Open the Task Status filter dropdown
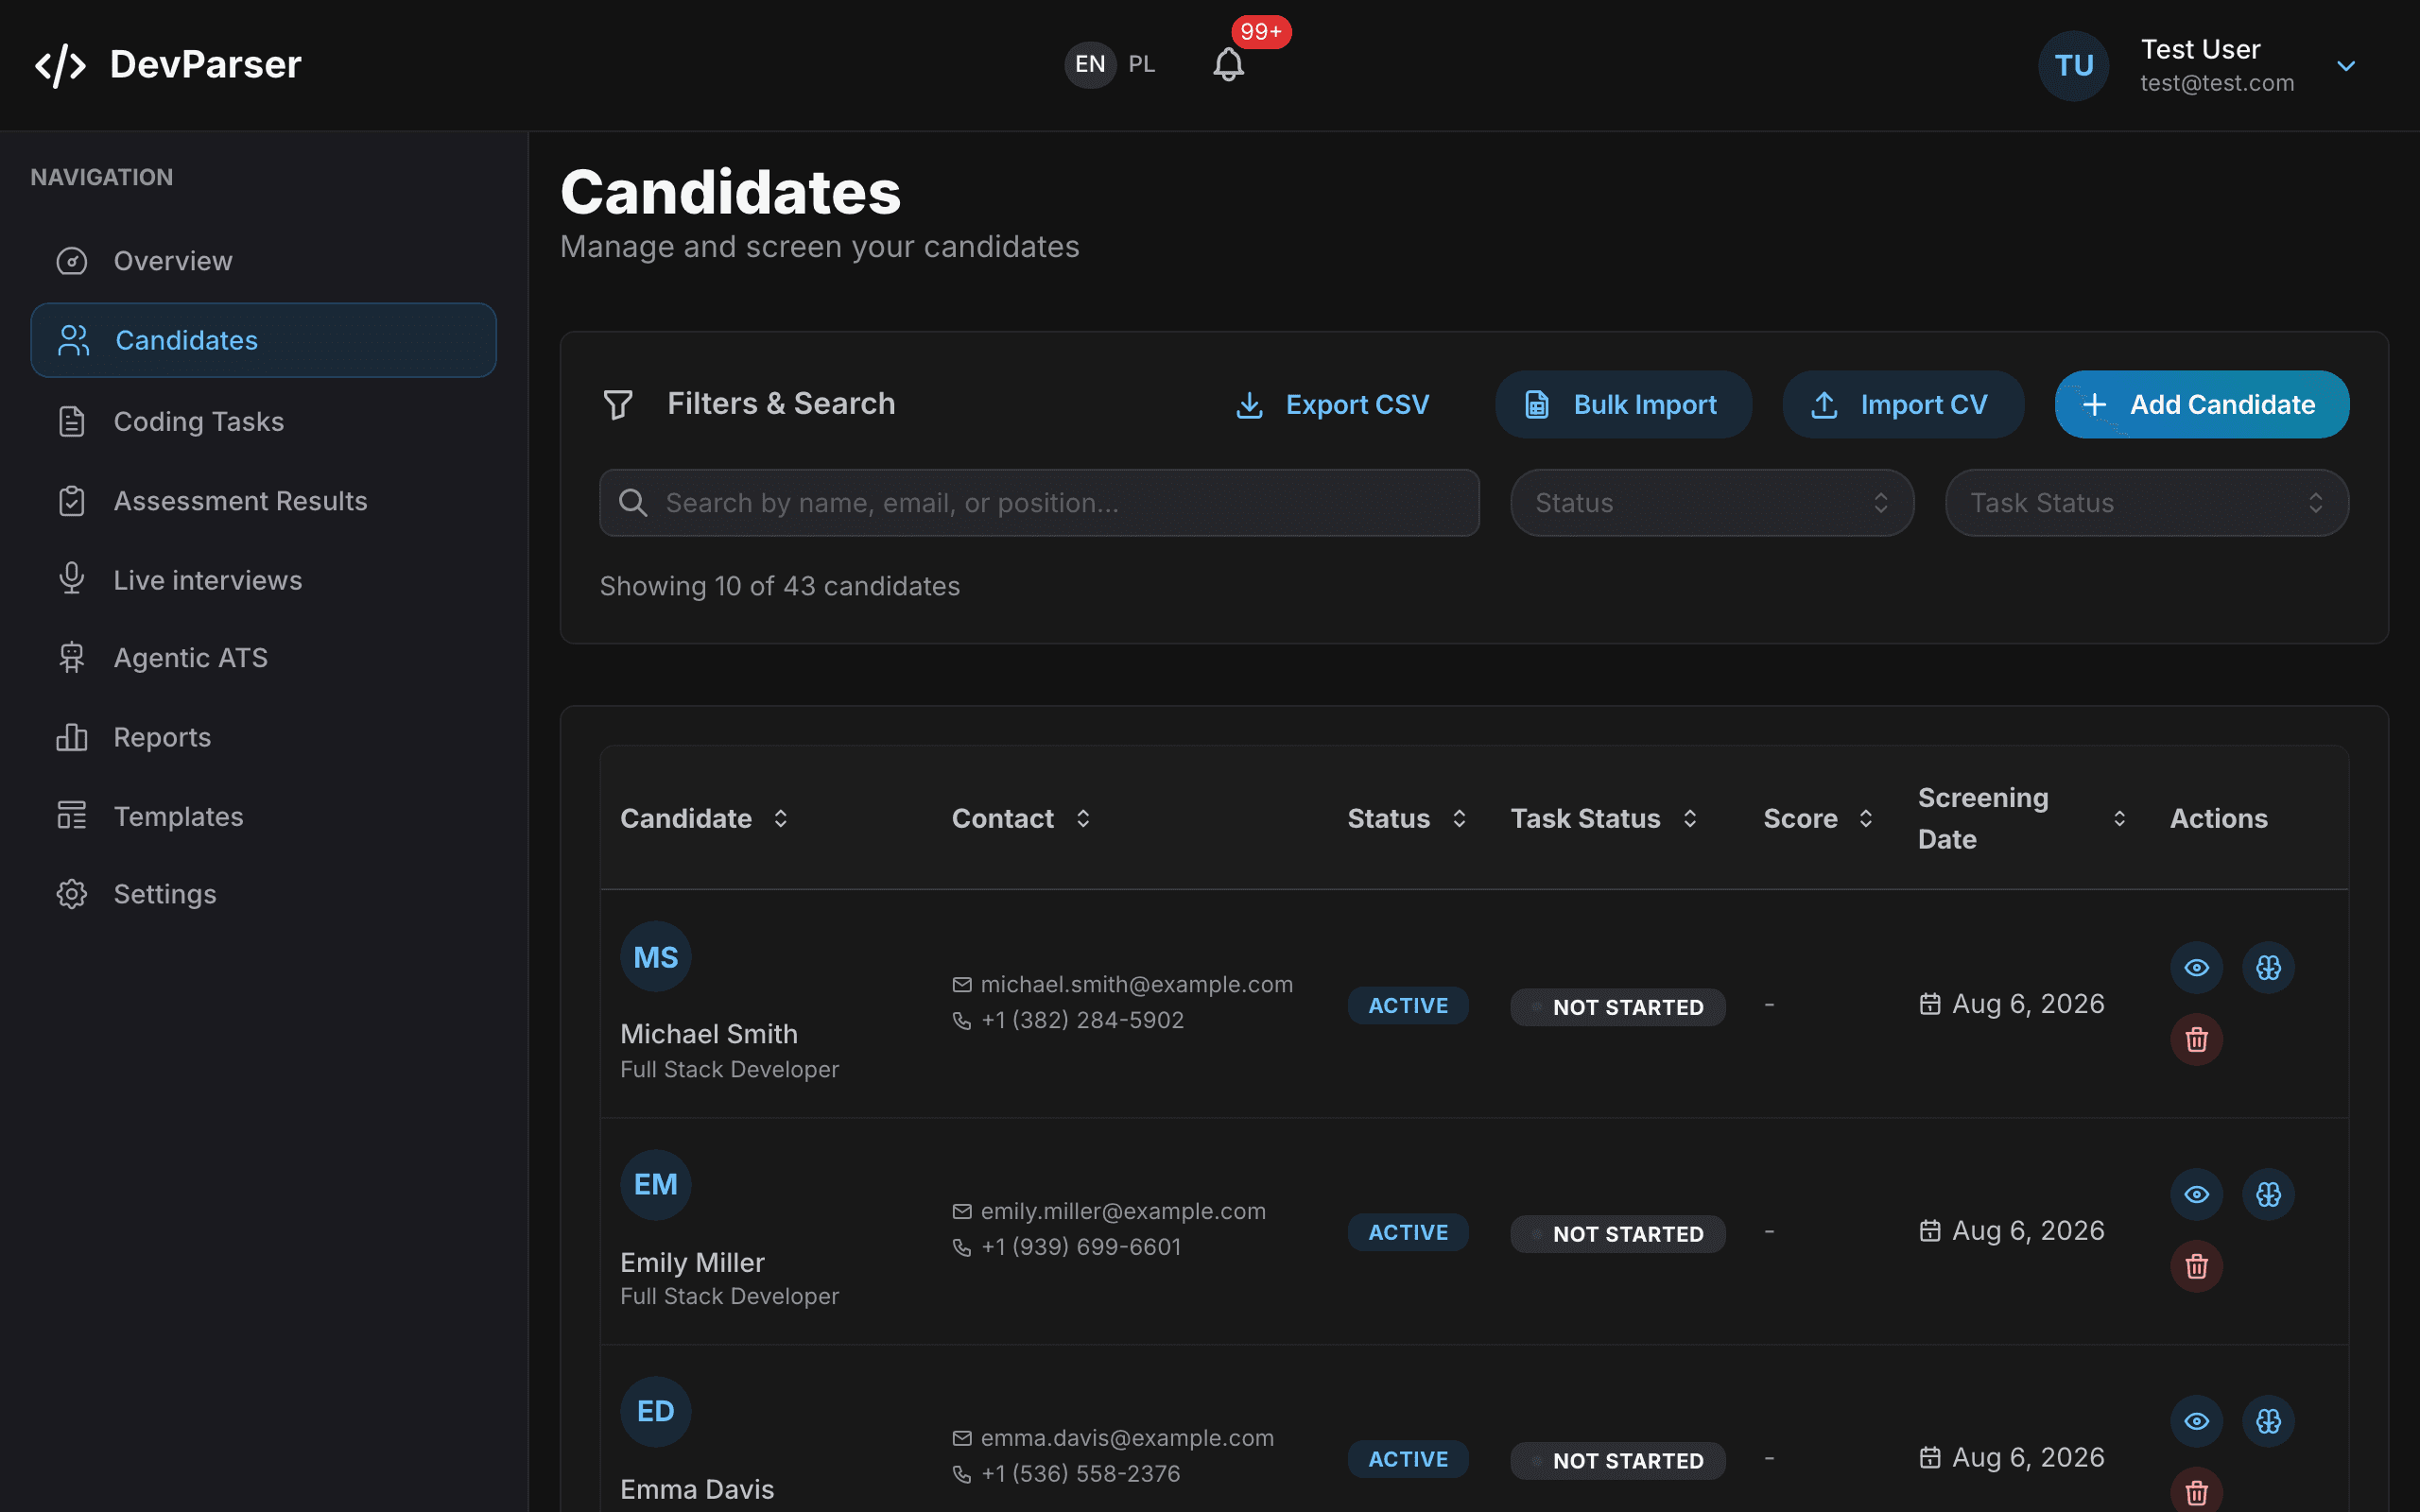Screen dimensions: 2420x1512 click(x=2146, y=503)
